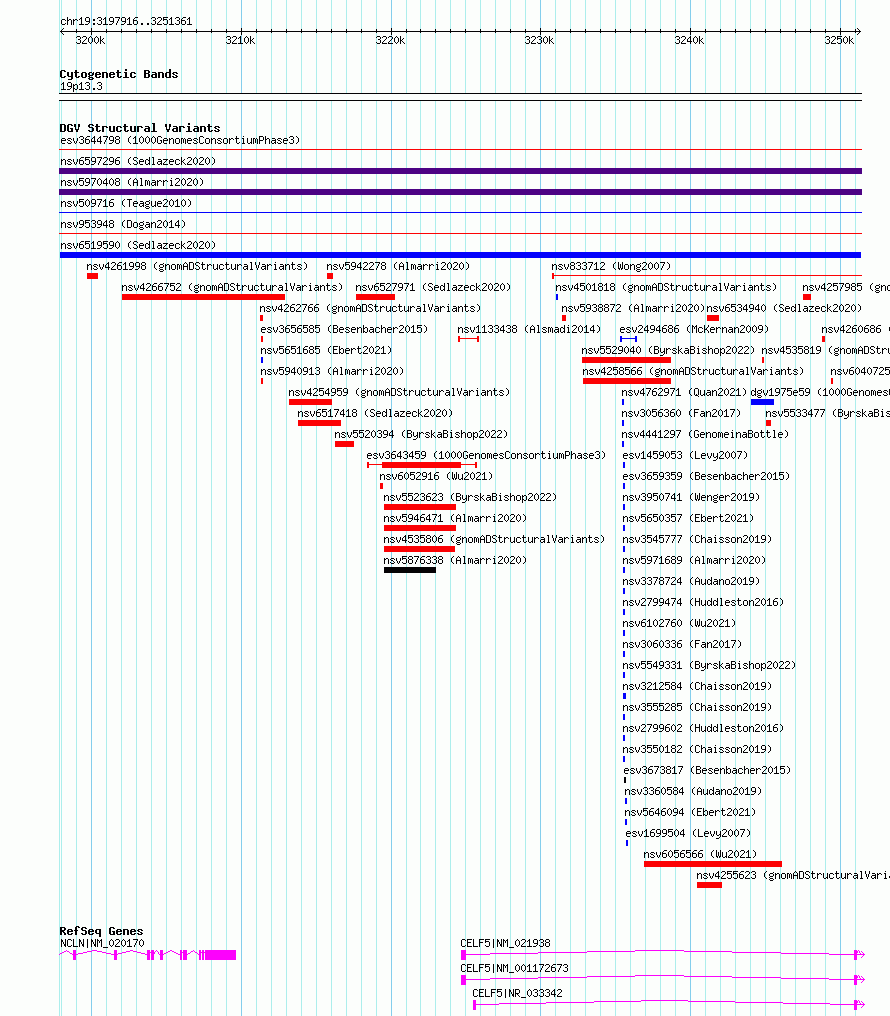Click nsv5938872 Almarri2020 variant label
The width and height of the screenshot is (890, 1016).
[633, 308]
